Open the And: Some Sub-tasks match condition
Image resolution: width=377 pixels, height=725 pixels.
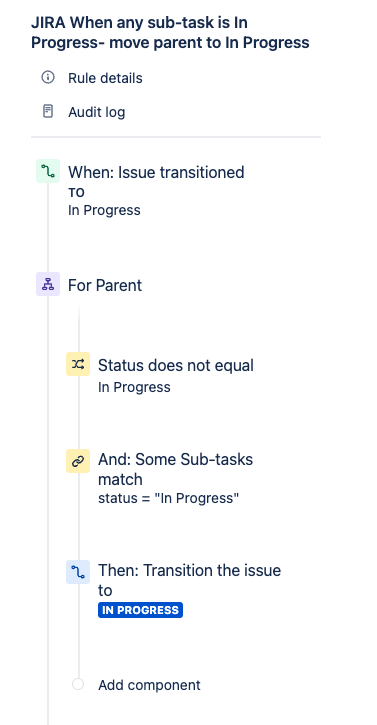[176, 469]
